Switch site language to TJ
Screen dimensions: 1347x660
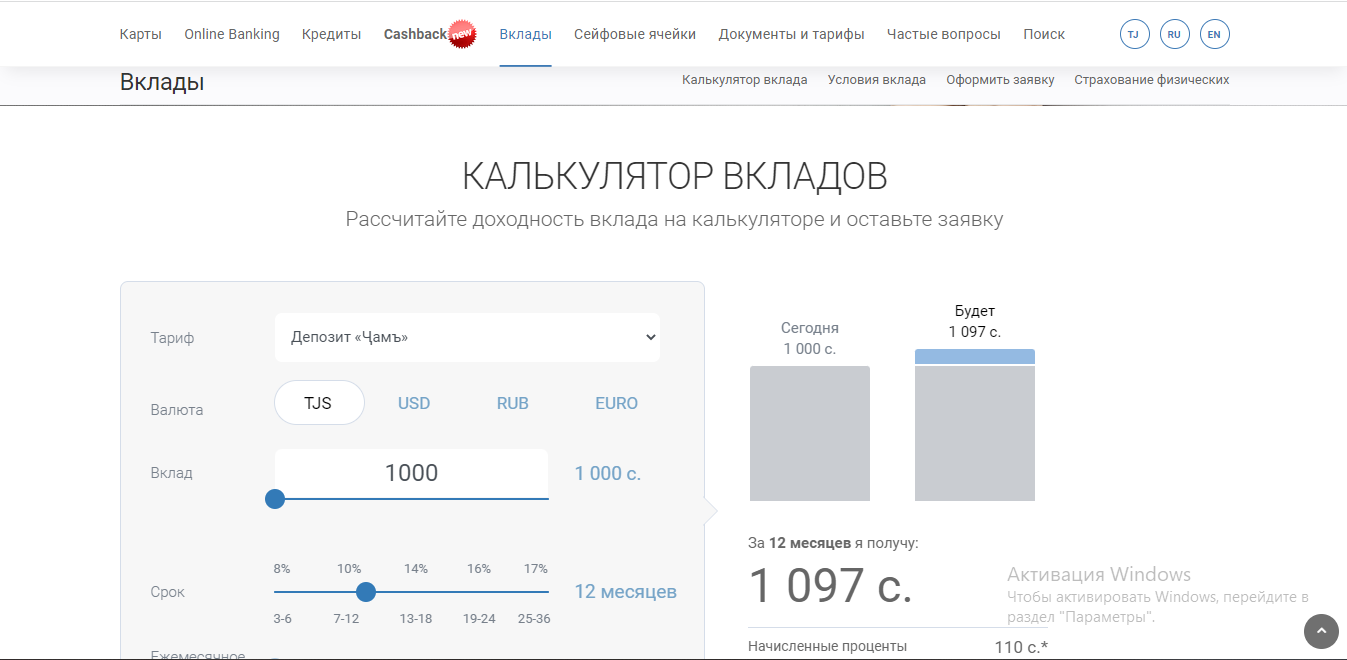pyautogui.click(x=1134, y=34)
